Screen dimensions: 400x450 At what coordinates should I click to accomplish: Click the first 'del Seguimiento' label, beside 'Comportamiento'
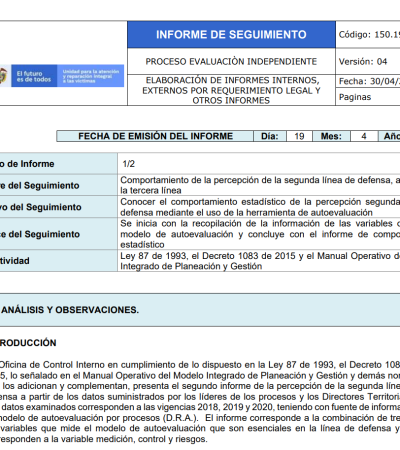40,185
